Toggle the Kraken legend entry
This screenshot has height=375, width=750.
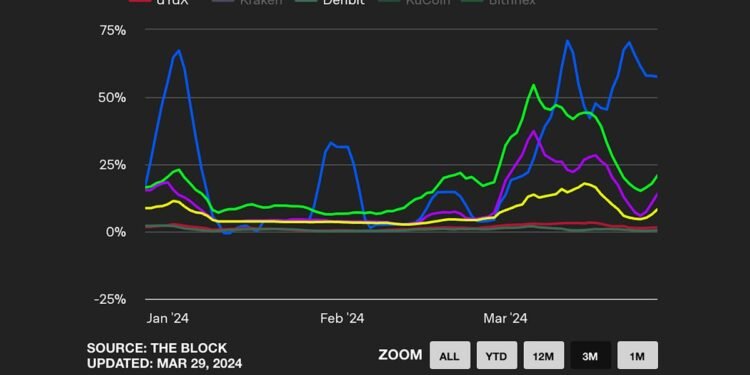tap(248, 2)
